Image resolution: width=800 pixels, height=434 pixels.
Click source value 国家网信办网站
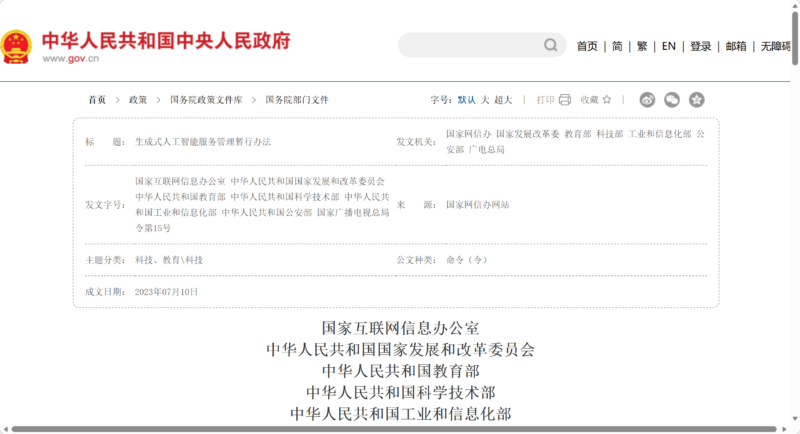[478, 205]
